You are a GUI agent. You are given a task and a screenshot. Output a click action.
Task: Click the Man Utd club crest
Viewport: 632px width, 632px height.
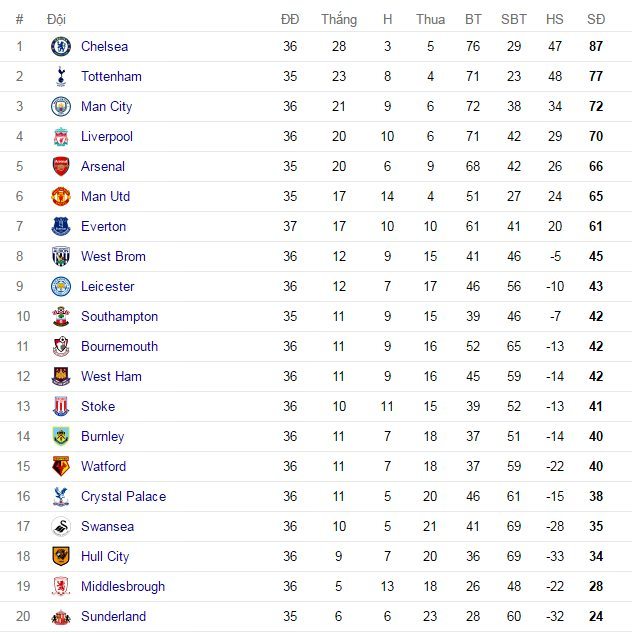[x=61, y=196]
